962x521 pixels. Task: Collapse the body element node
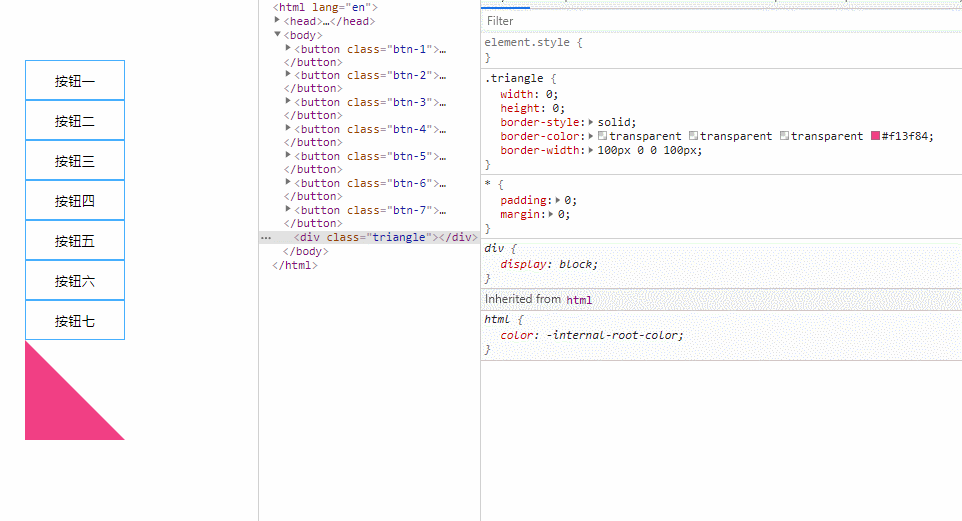click(x=277, y=35)
